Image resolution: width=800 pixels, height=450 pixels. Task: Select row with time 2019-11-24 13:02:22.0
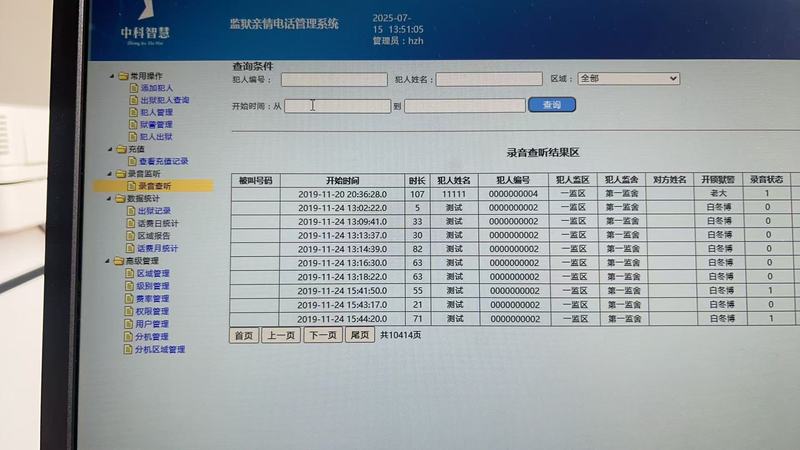(x=513, y=208)
